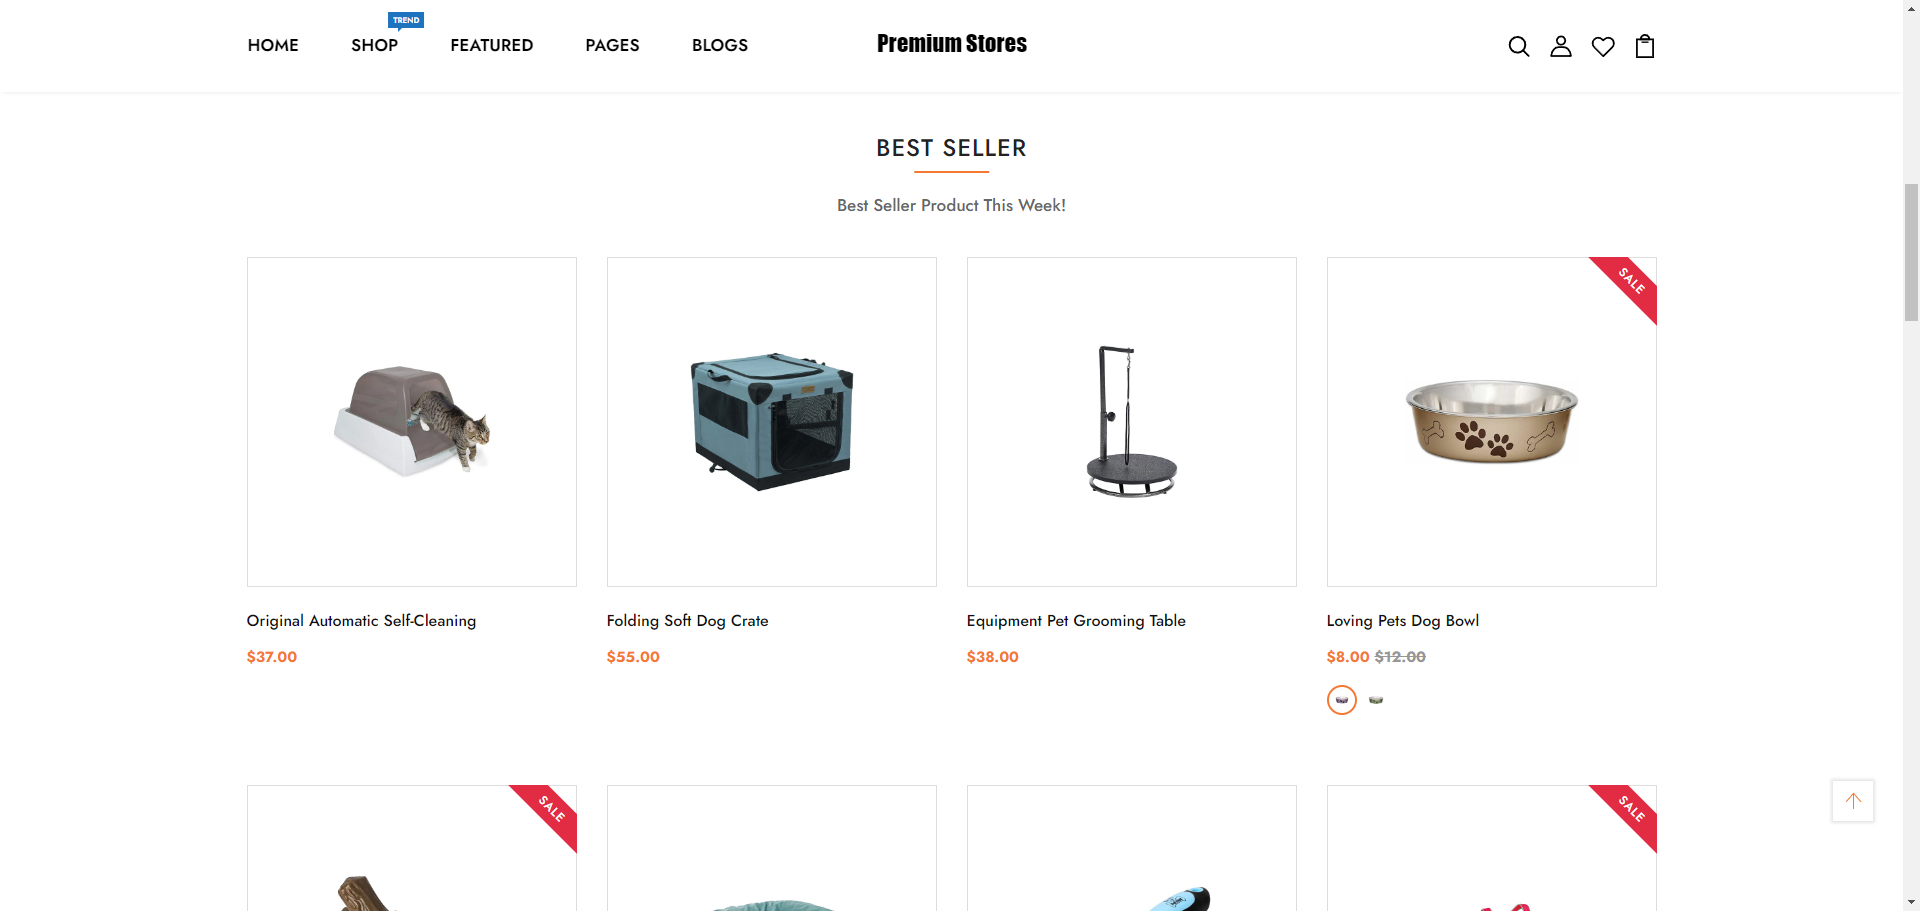The height and width of the screenshot is (911, 1920).
Task: Click the TREND badge above Shop
Action: coord(406,20)
